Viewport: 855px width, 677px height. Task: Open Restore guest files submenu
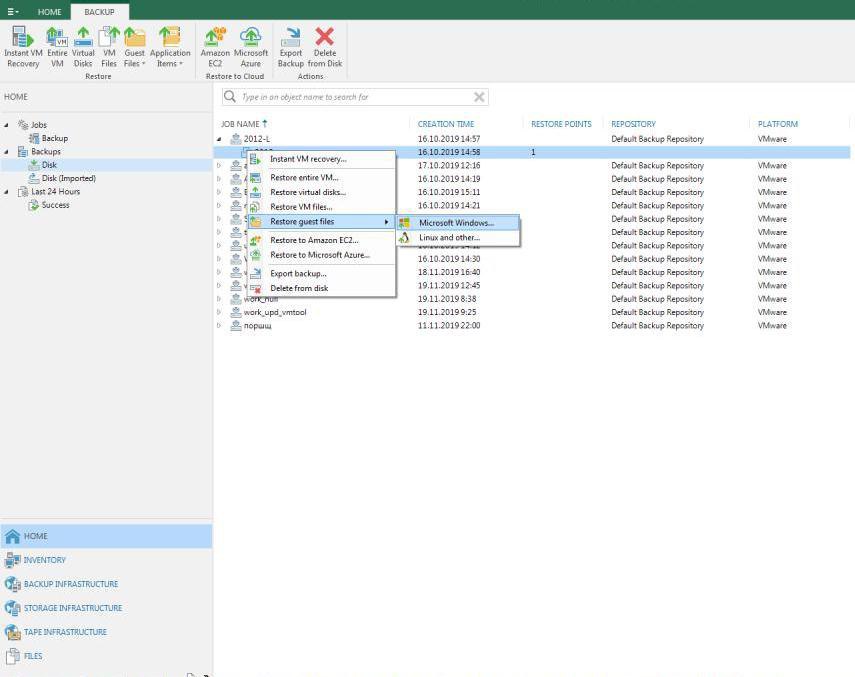[x=322, y=222]
